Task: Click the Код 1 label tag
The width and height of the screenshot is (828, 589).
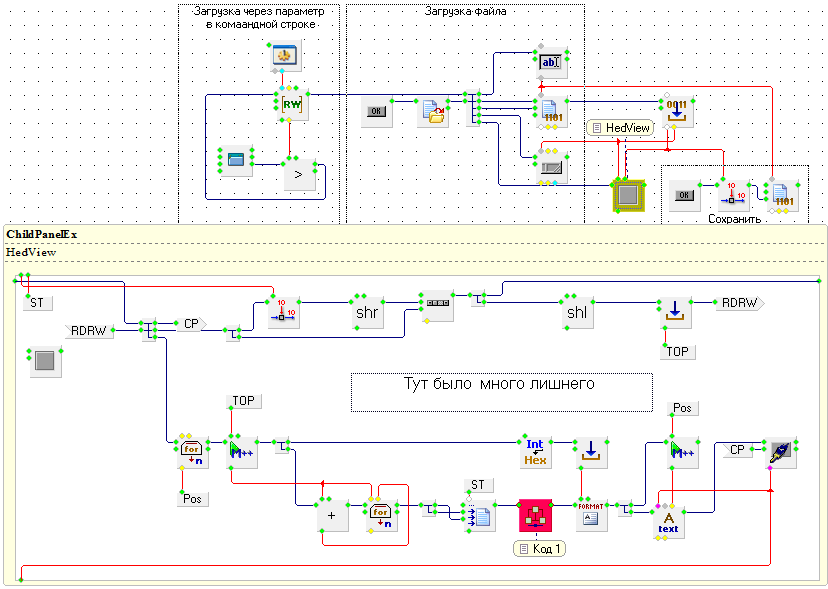Action: (540, 548)
